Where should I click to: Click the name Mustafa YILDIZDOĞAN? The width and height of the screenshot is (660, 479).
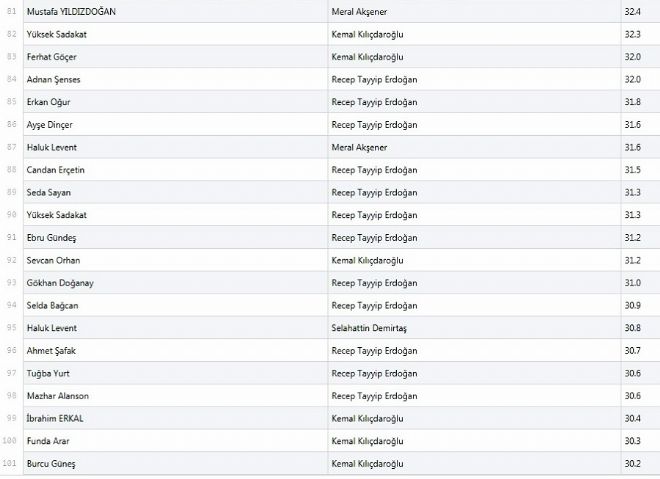74,11
